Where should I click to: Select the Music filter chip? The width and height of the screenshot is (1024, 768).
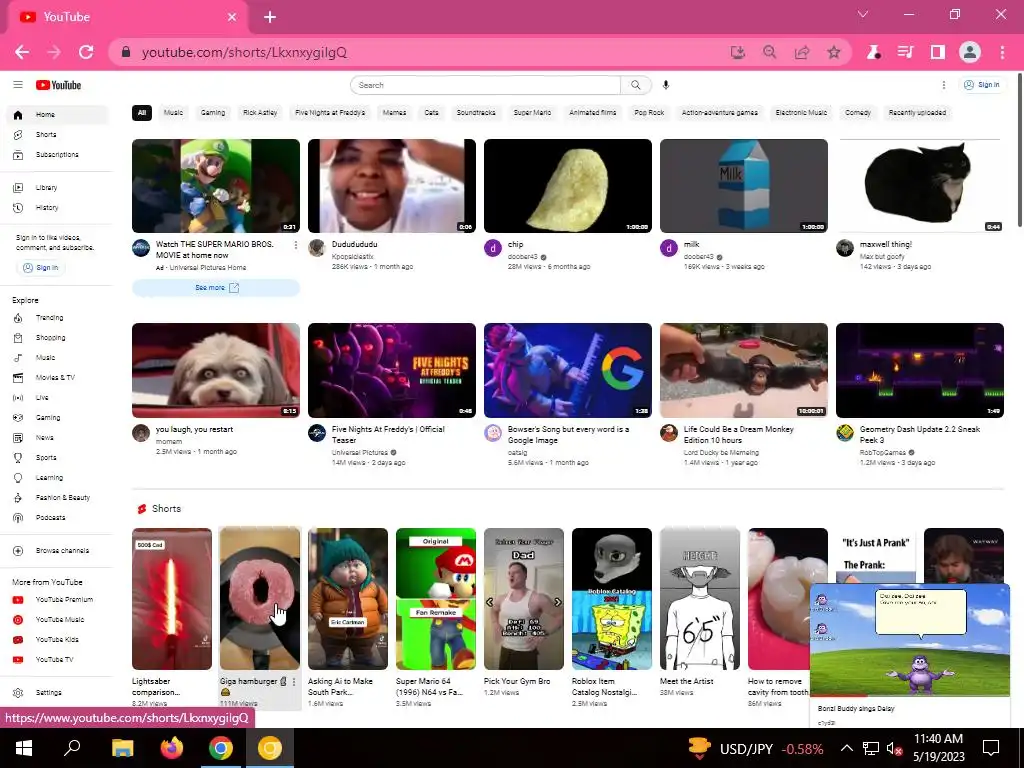coord(173,112)
